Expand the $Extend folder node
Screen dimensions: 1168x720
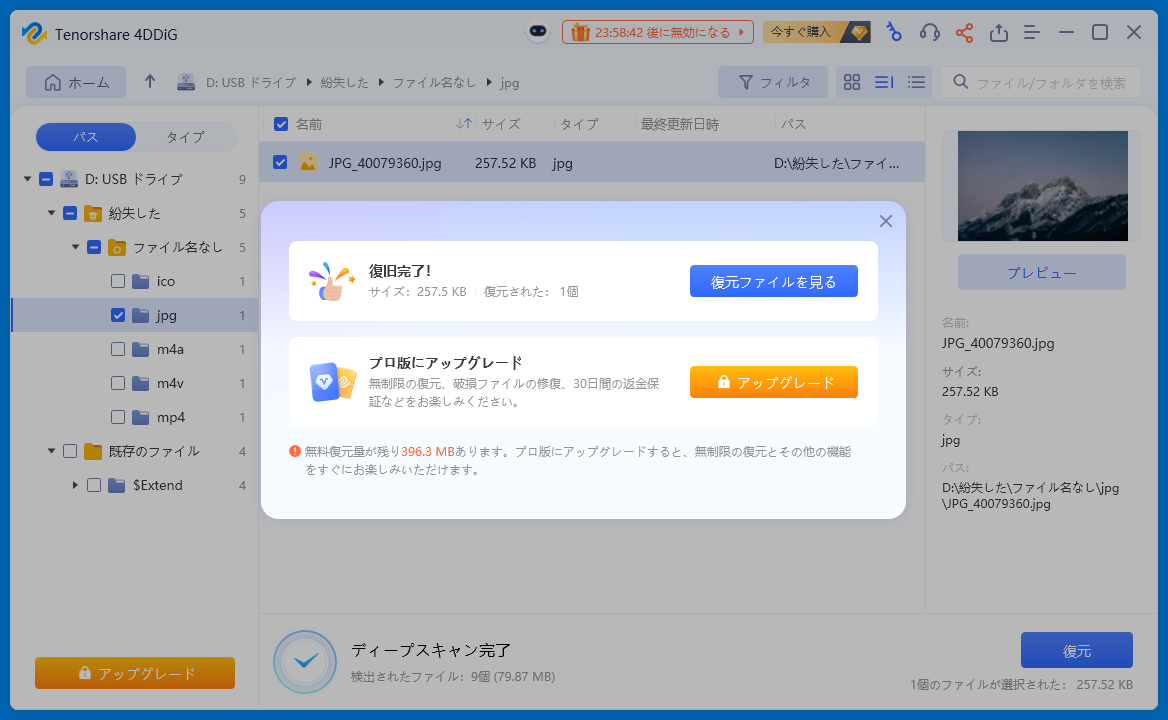[x=75, y=485]
